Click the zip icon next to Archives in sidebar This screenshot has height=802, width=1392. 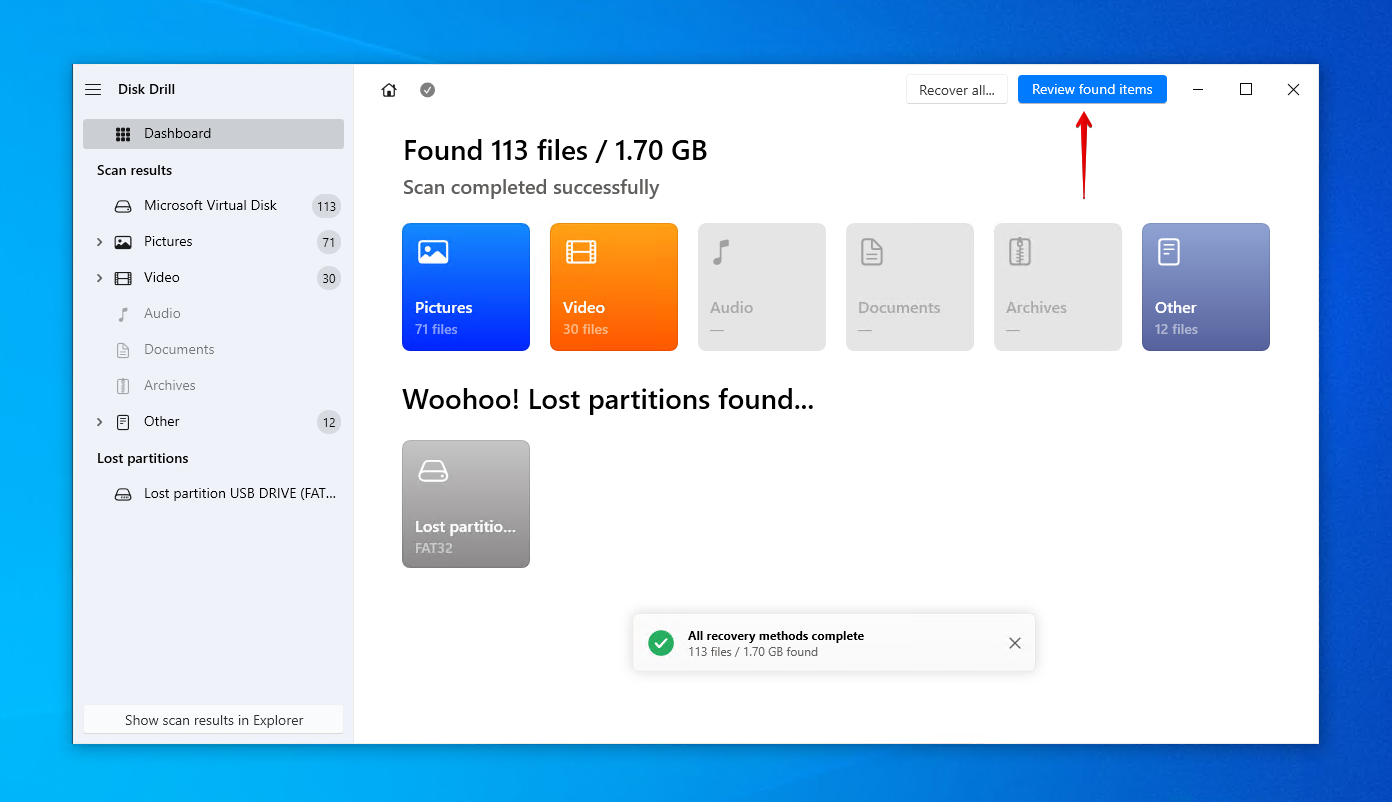pos(123,386)
